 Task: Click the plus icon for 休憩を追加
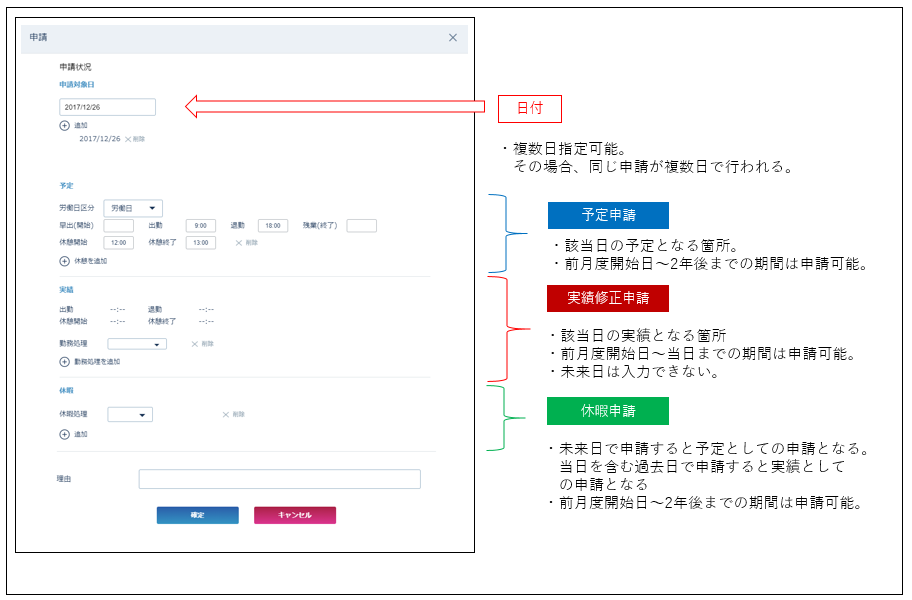point(65,261)
